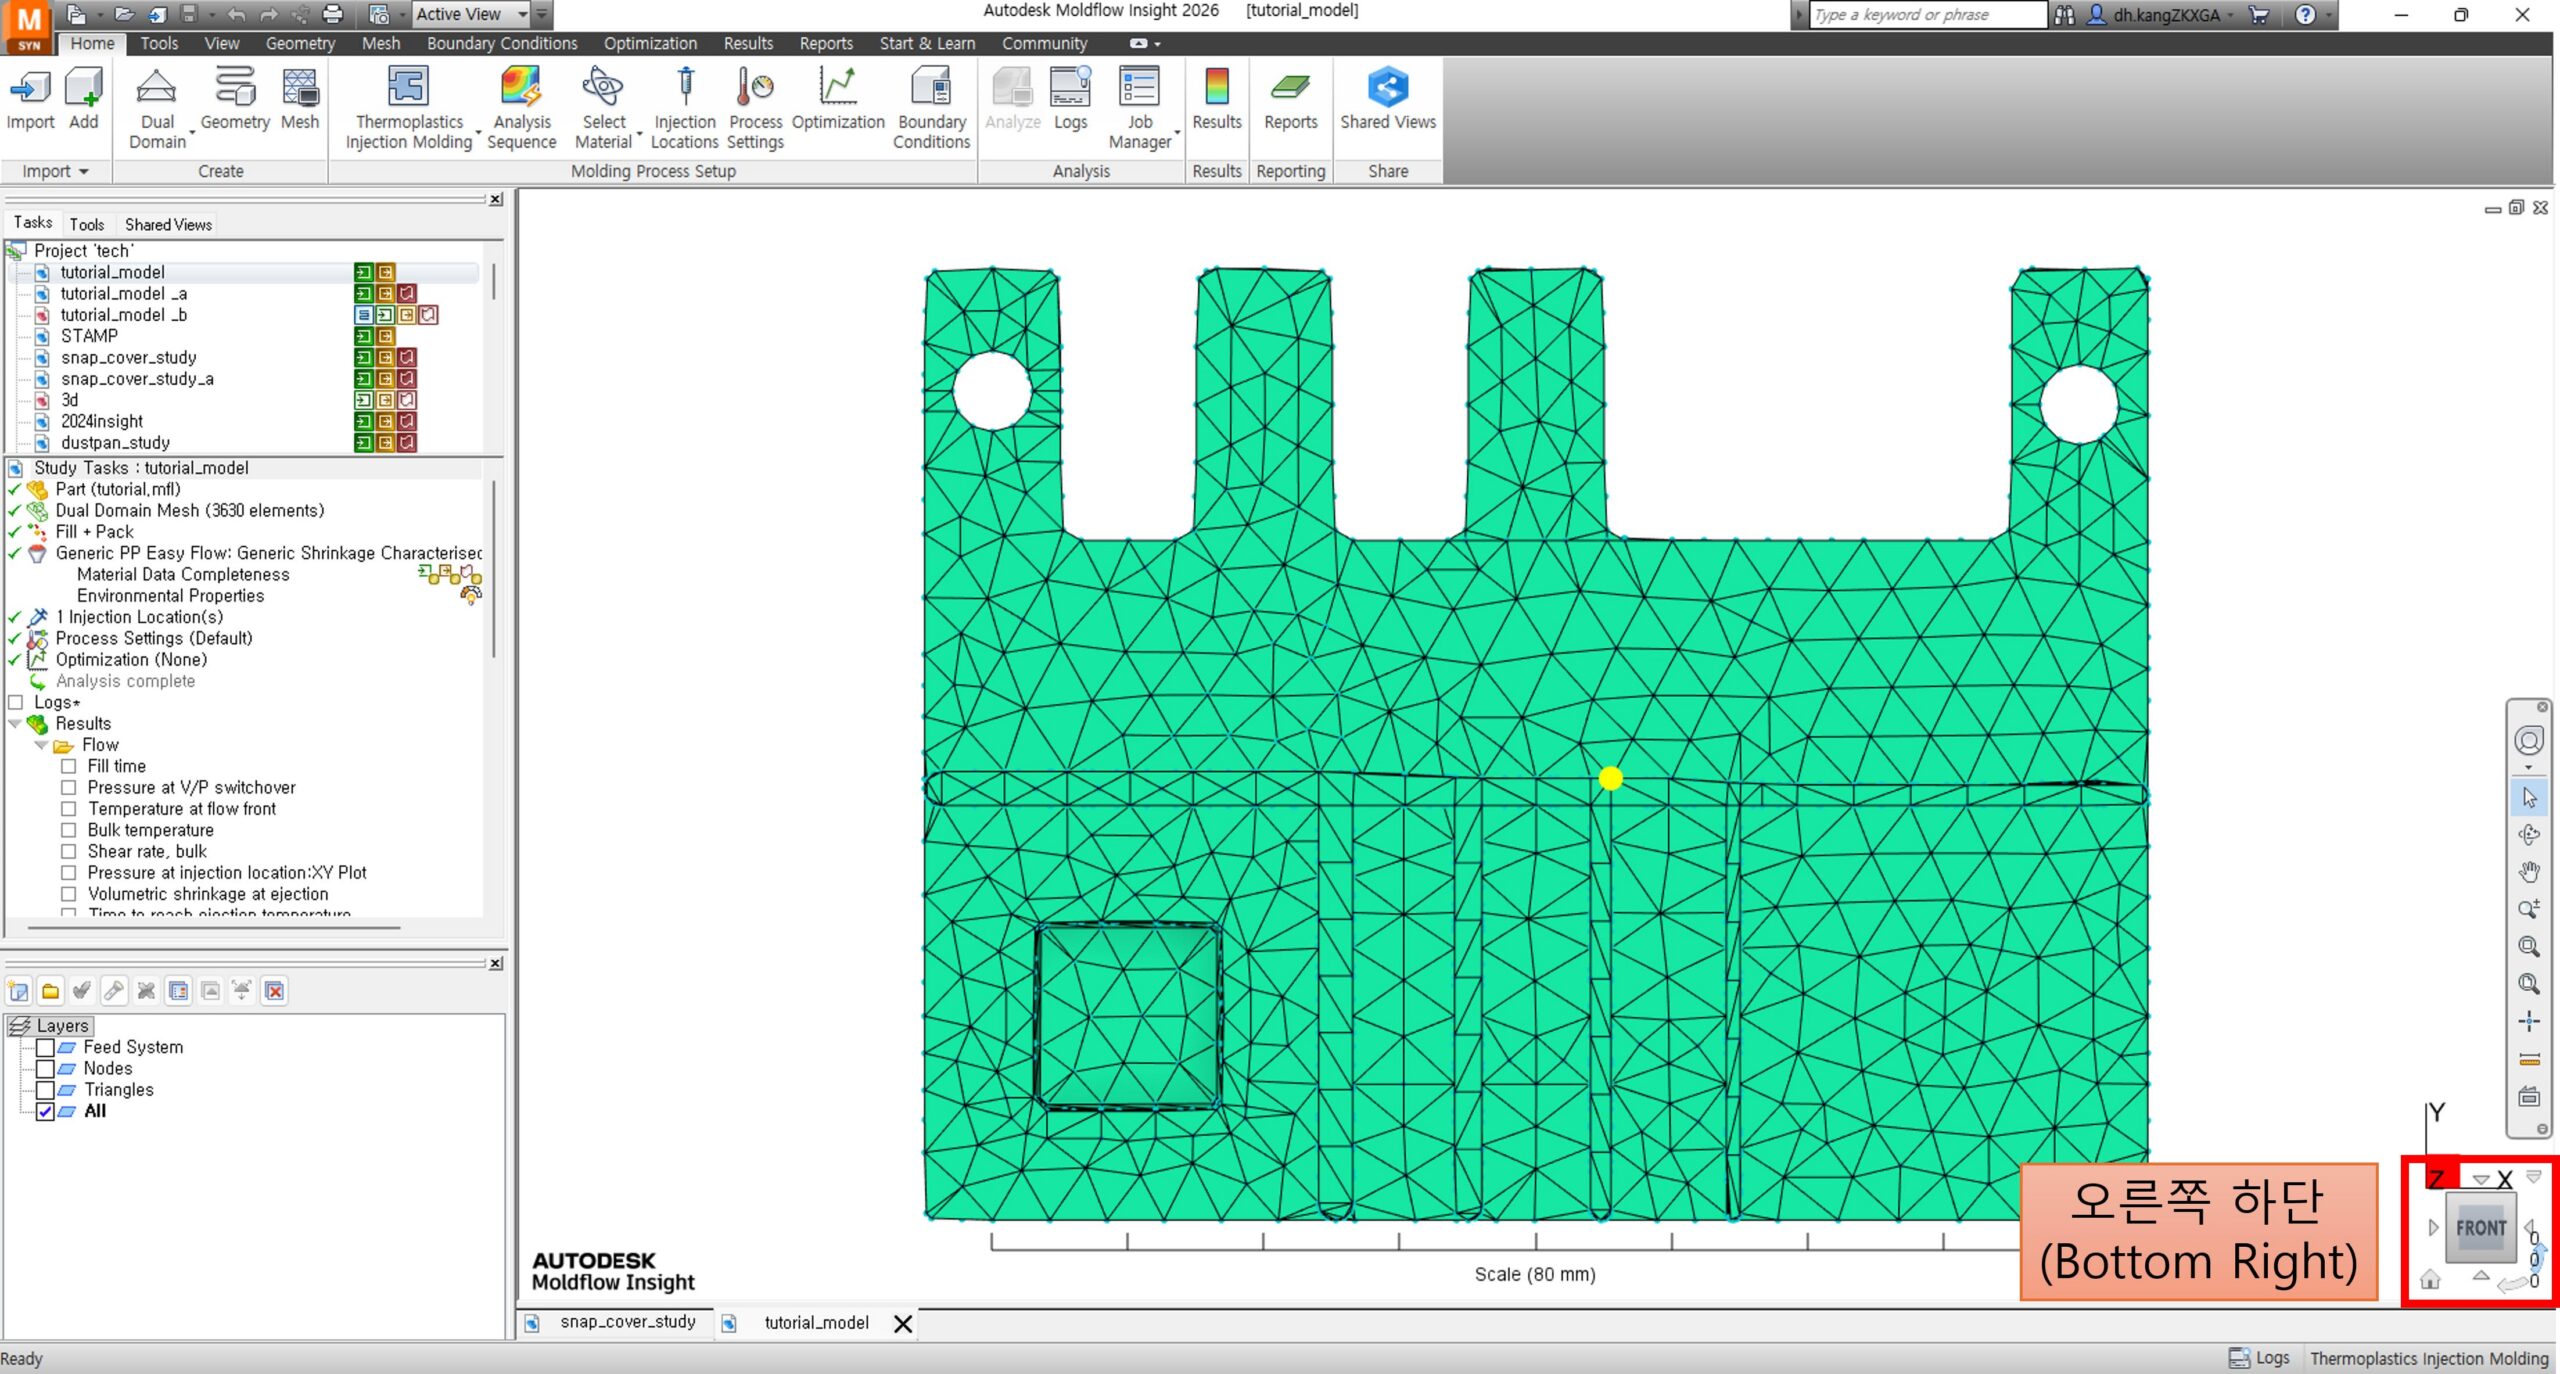Open the Full Navigation Wheel
Screen dimensions: 2560x1374
[2529, 741]
